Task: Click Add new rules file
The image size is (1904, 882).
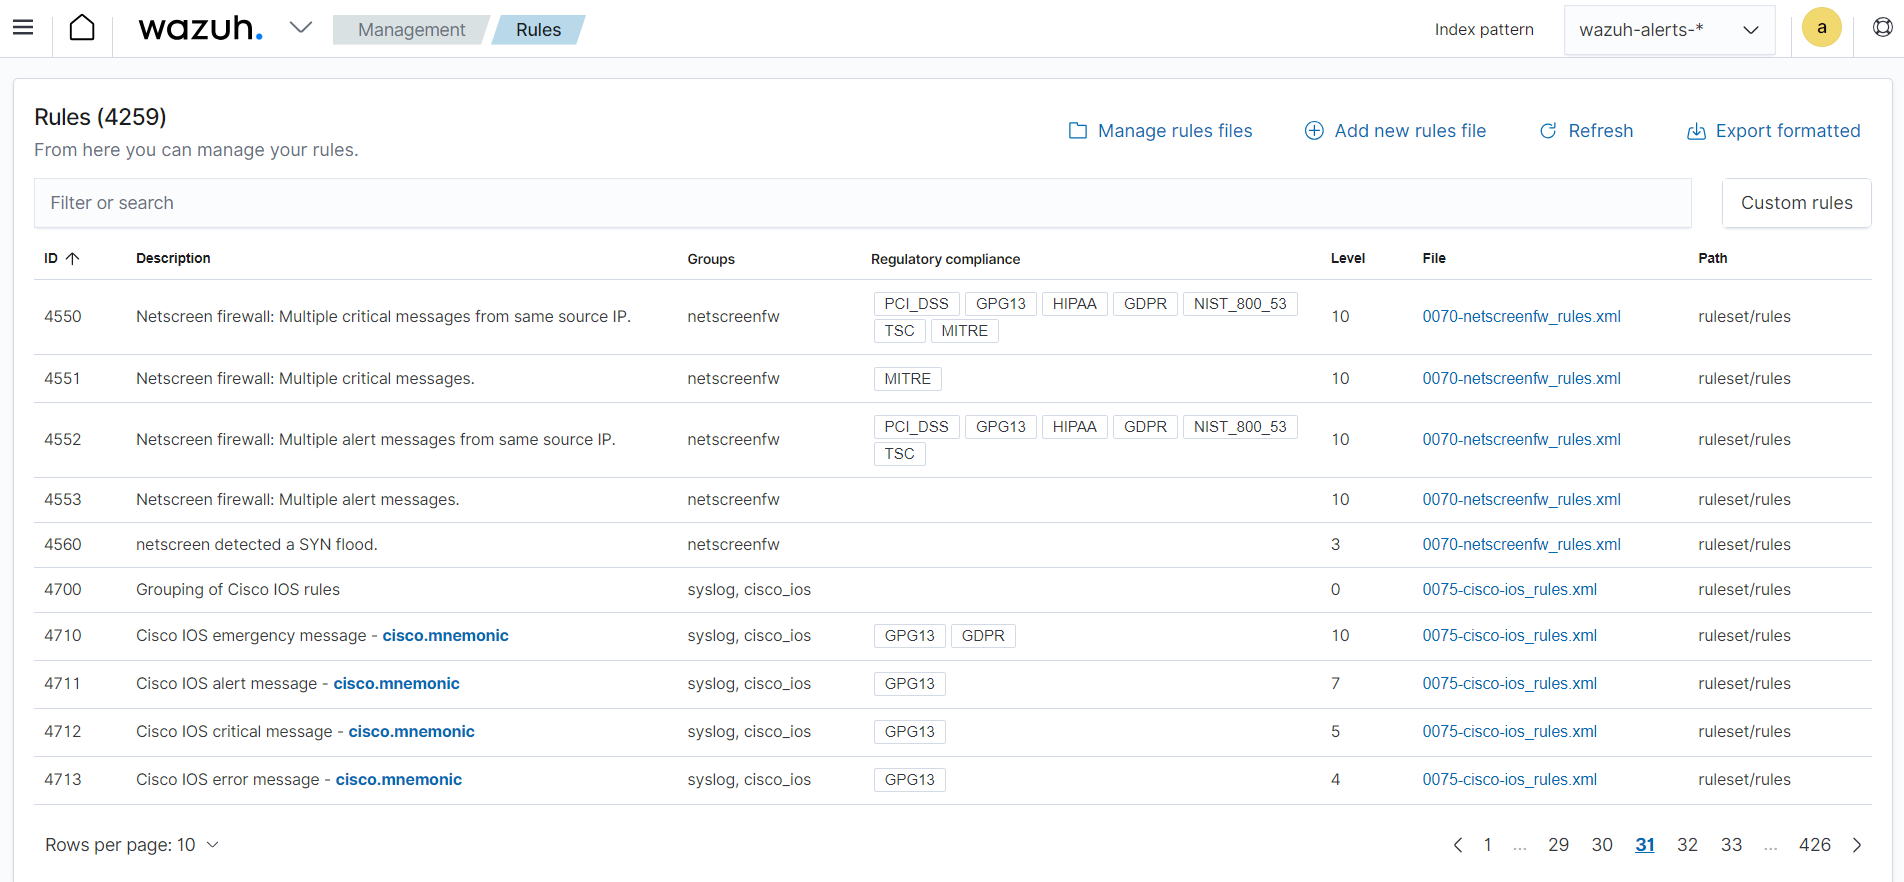Action: tap(1395, 131)
